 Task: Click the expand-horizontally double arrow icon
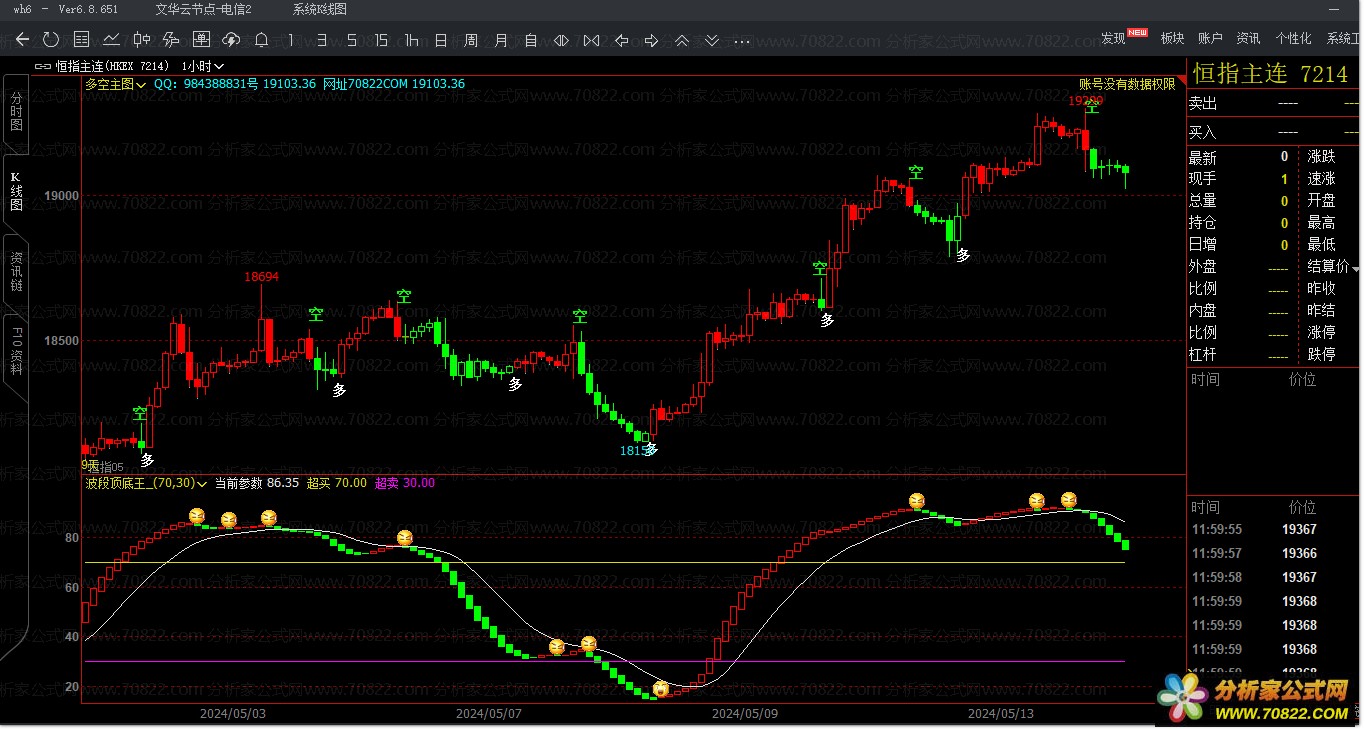tap(561, 40)
